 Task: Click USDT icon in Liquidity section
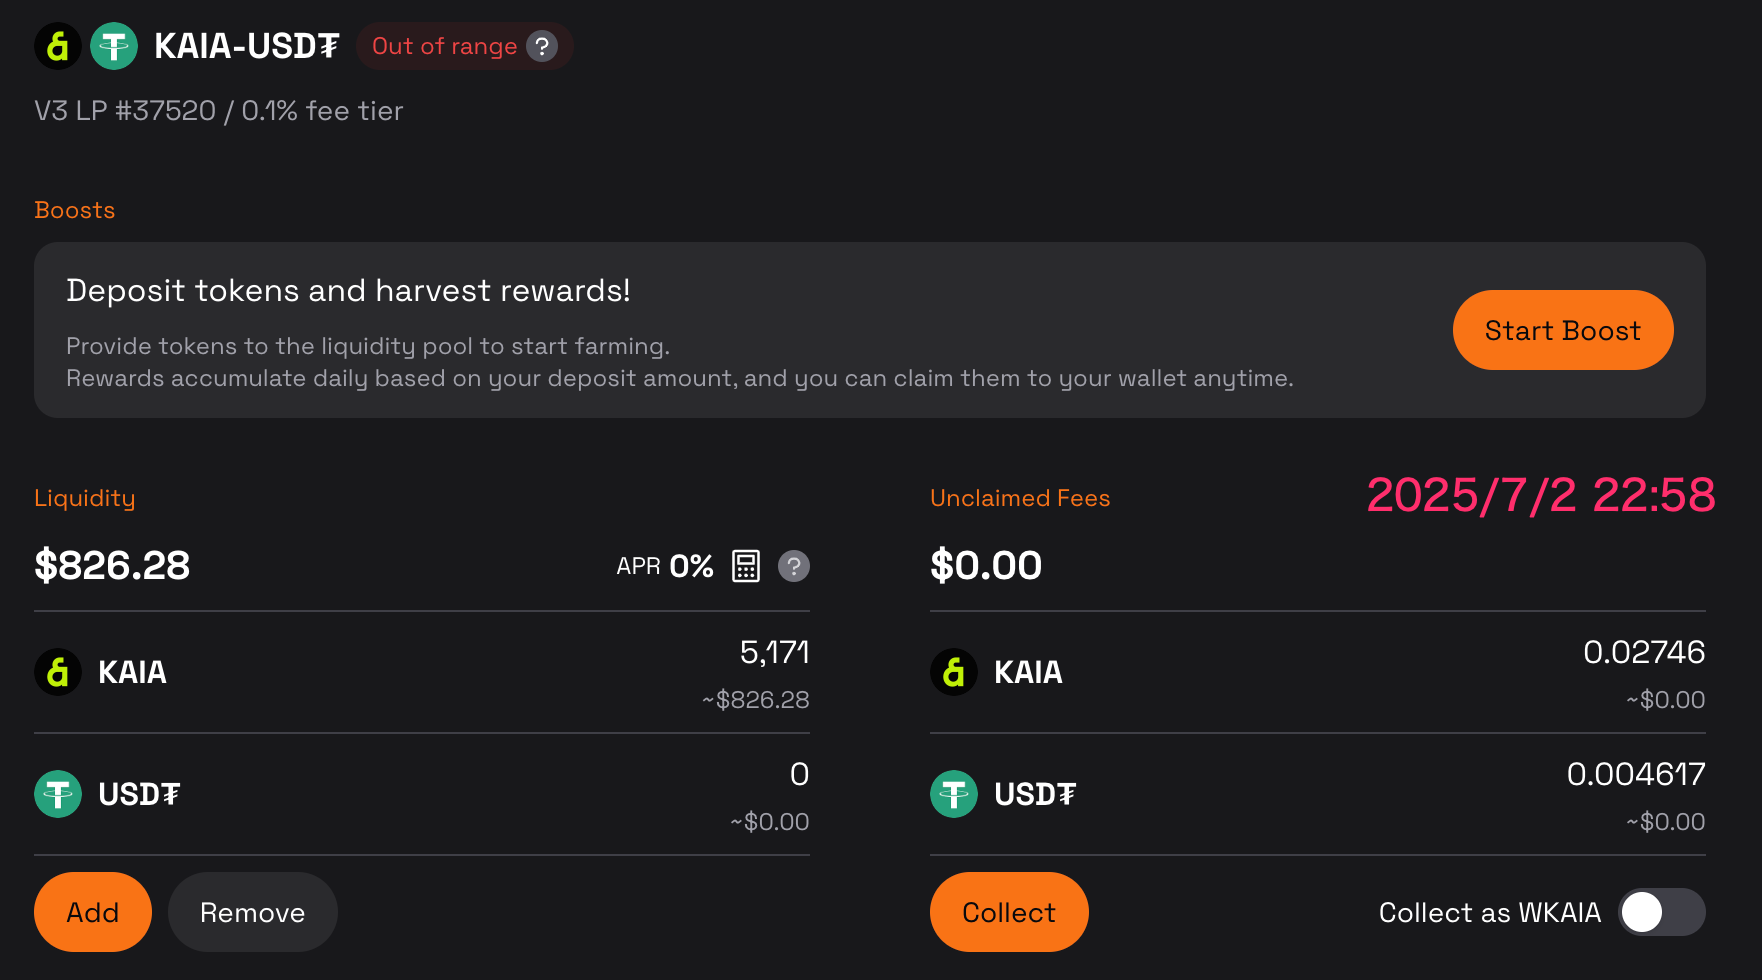click(58, 794)
